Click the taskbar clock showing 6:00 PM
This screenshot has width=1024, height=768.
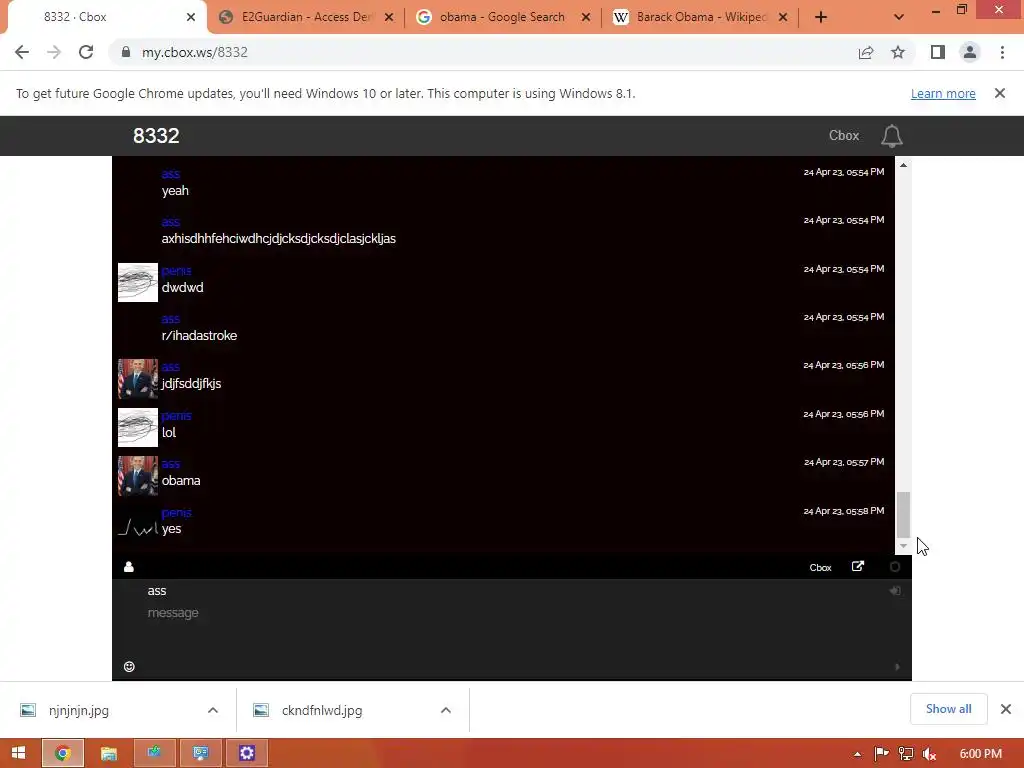coord(980,754)
